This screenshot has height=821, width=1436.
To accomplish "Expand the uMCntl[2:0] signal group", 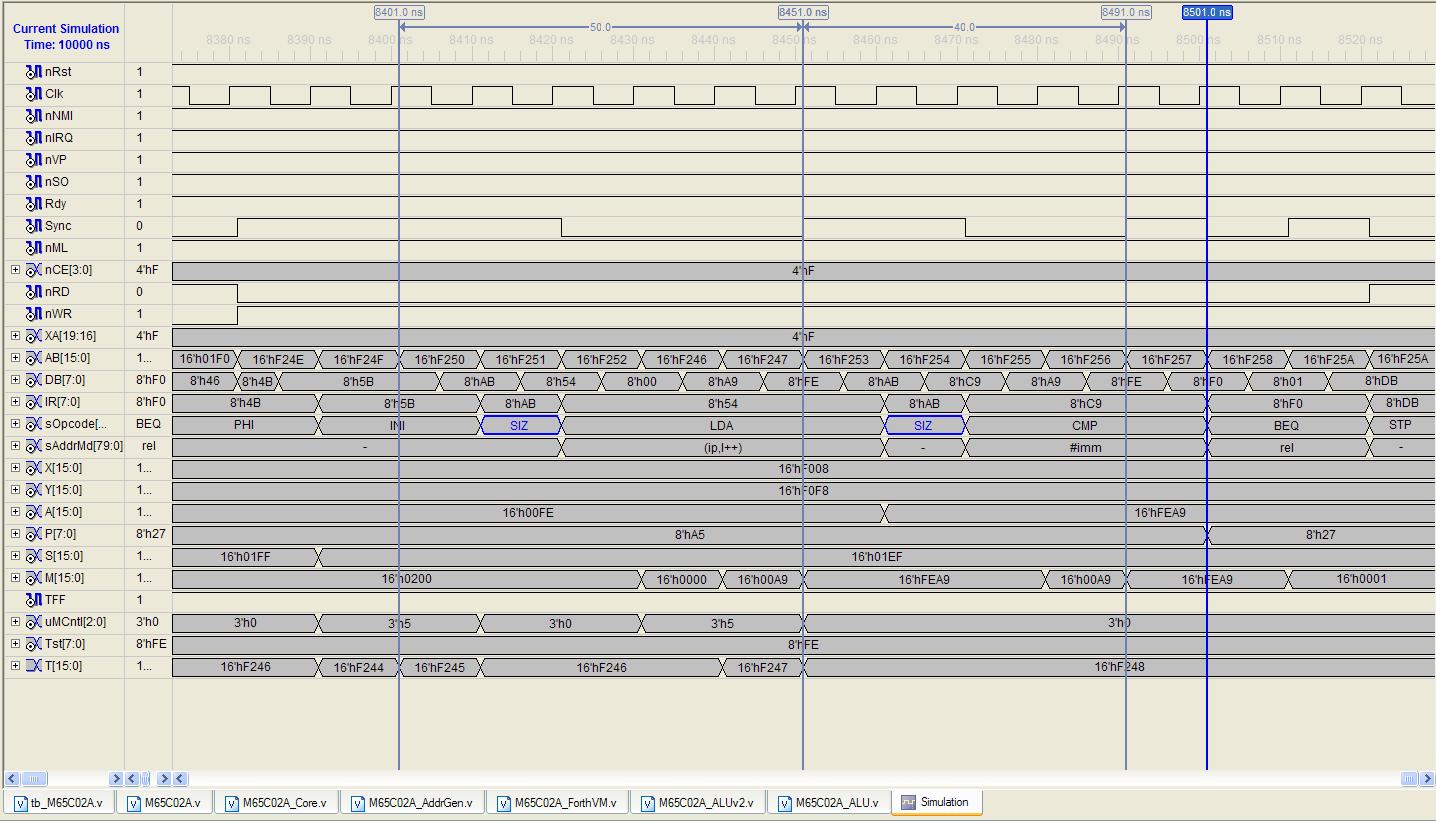I will 15,622.
